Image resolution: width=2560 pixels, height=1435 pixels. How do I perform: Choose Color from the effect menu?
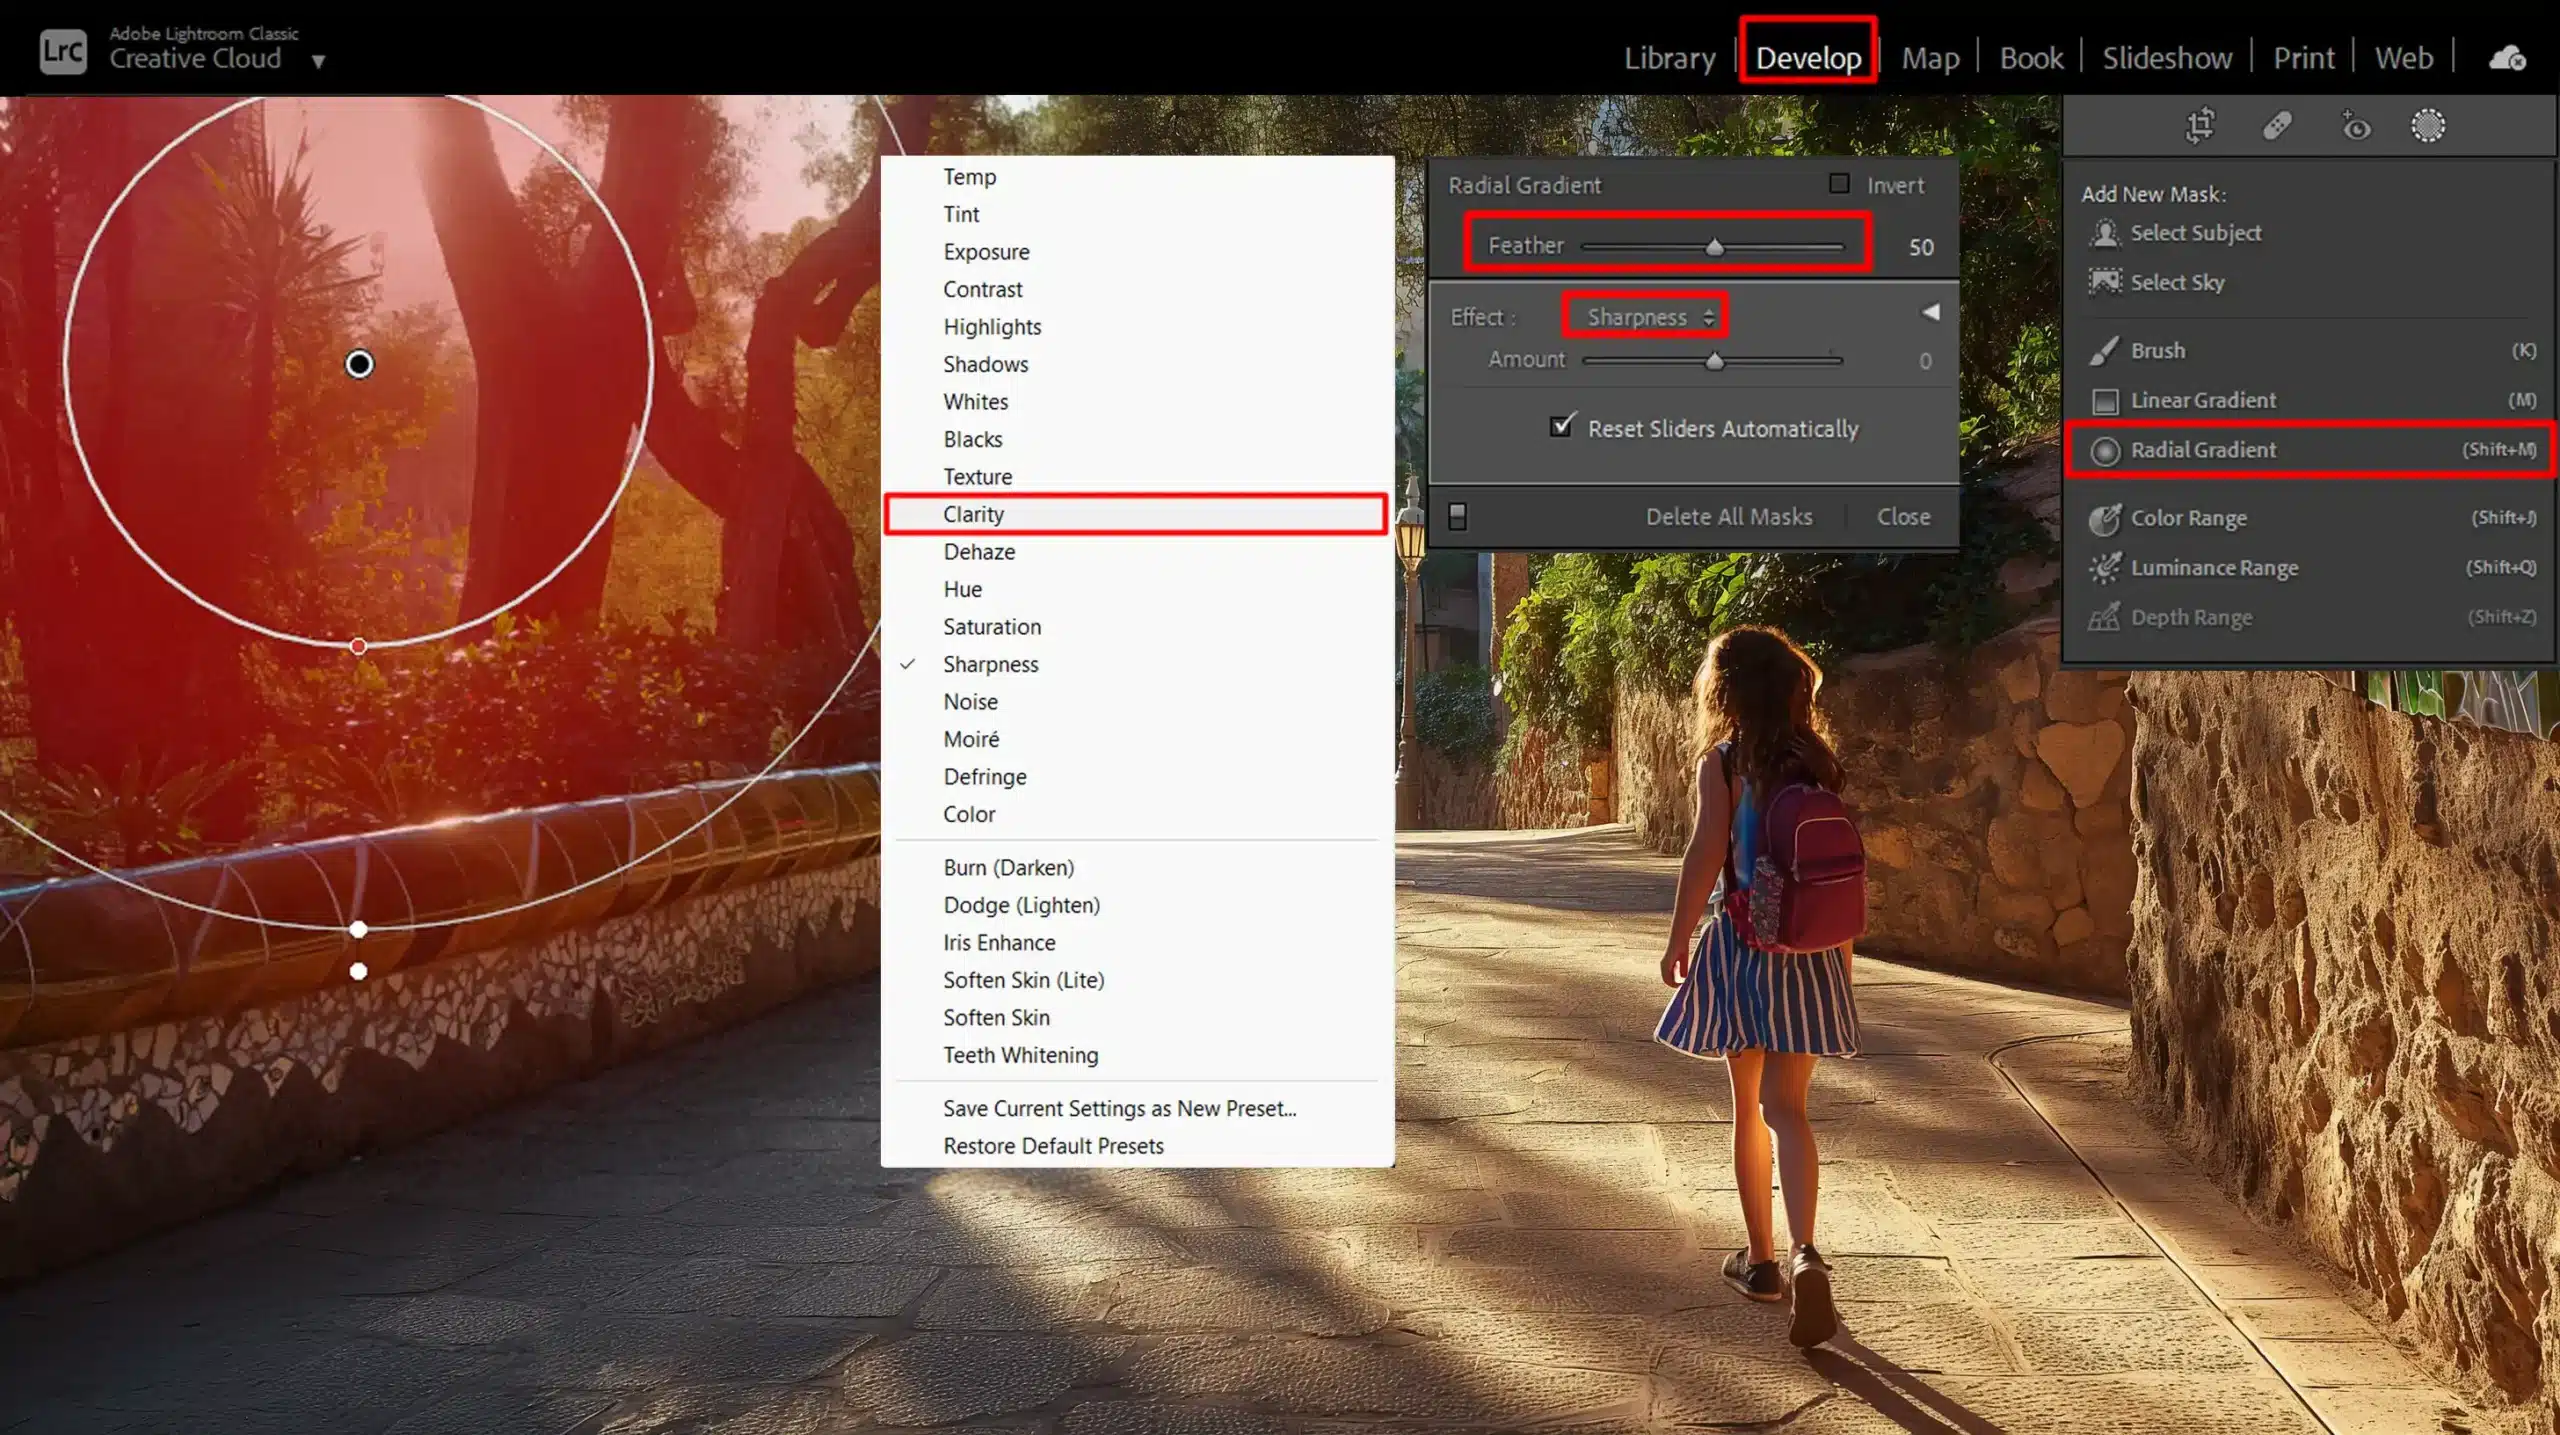[1137, 814]
